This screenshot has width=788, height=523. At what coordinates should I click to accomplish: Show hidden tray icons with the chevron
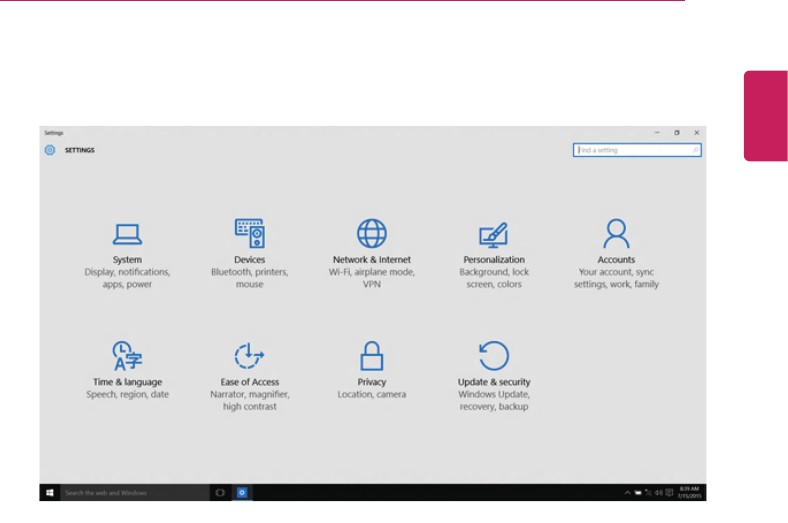627,493
